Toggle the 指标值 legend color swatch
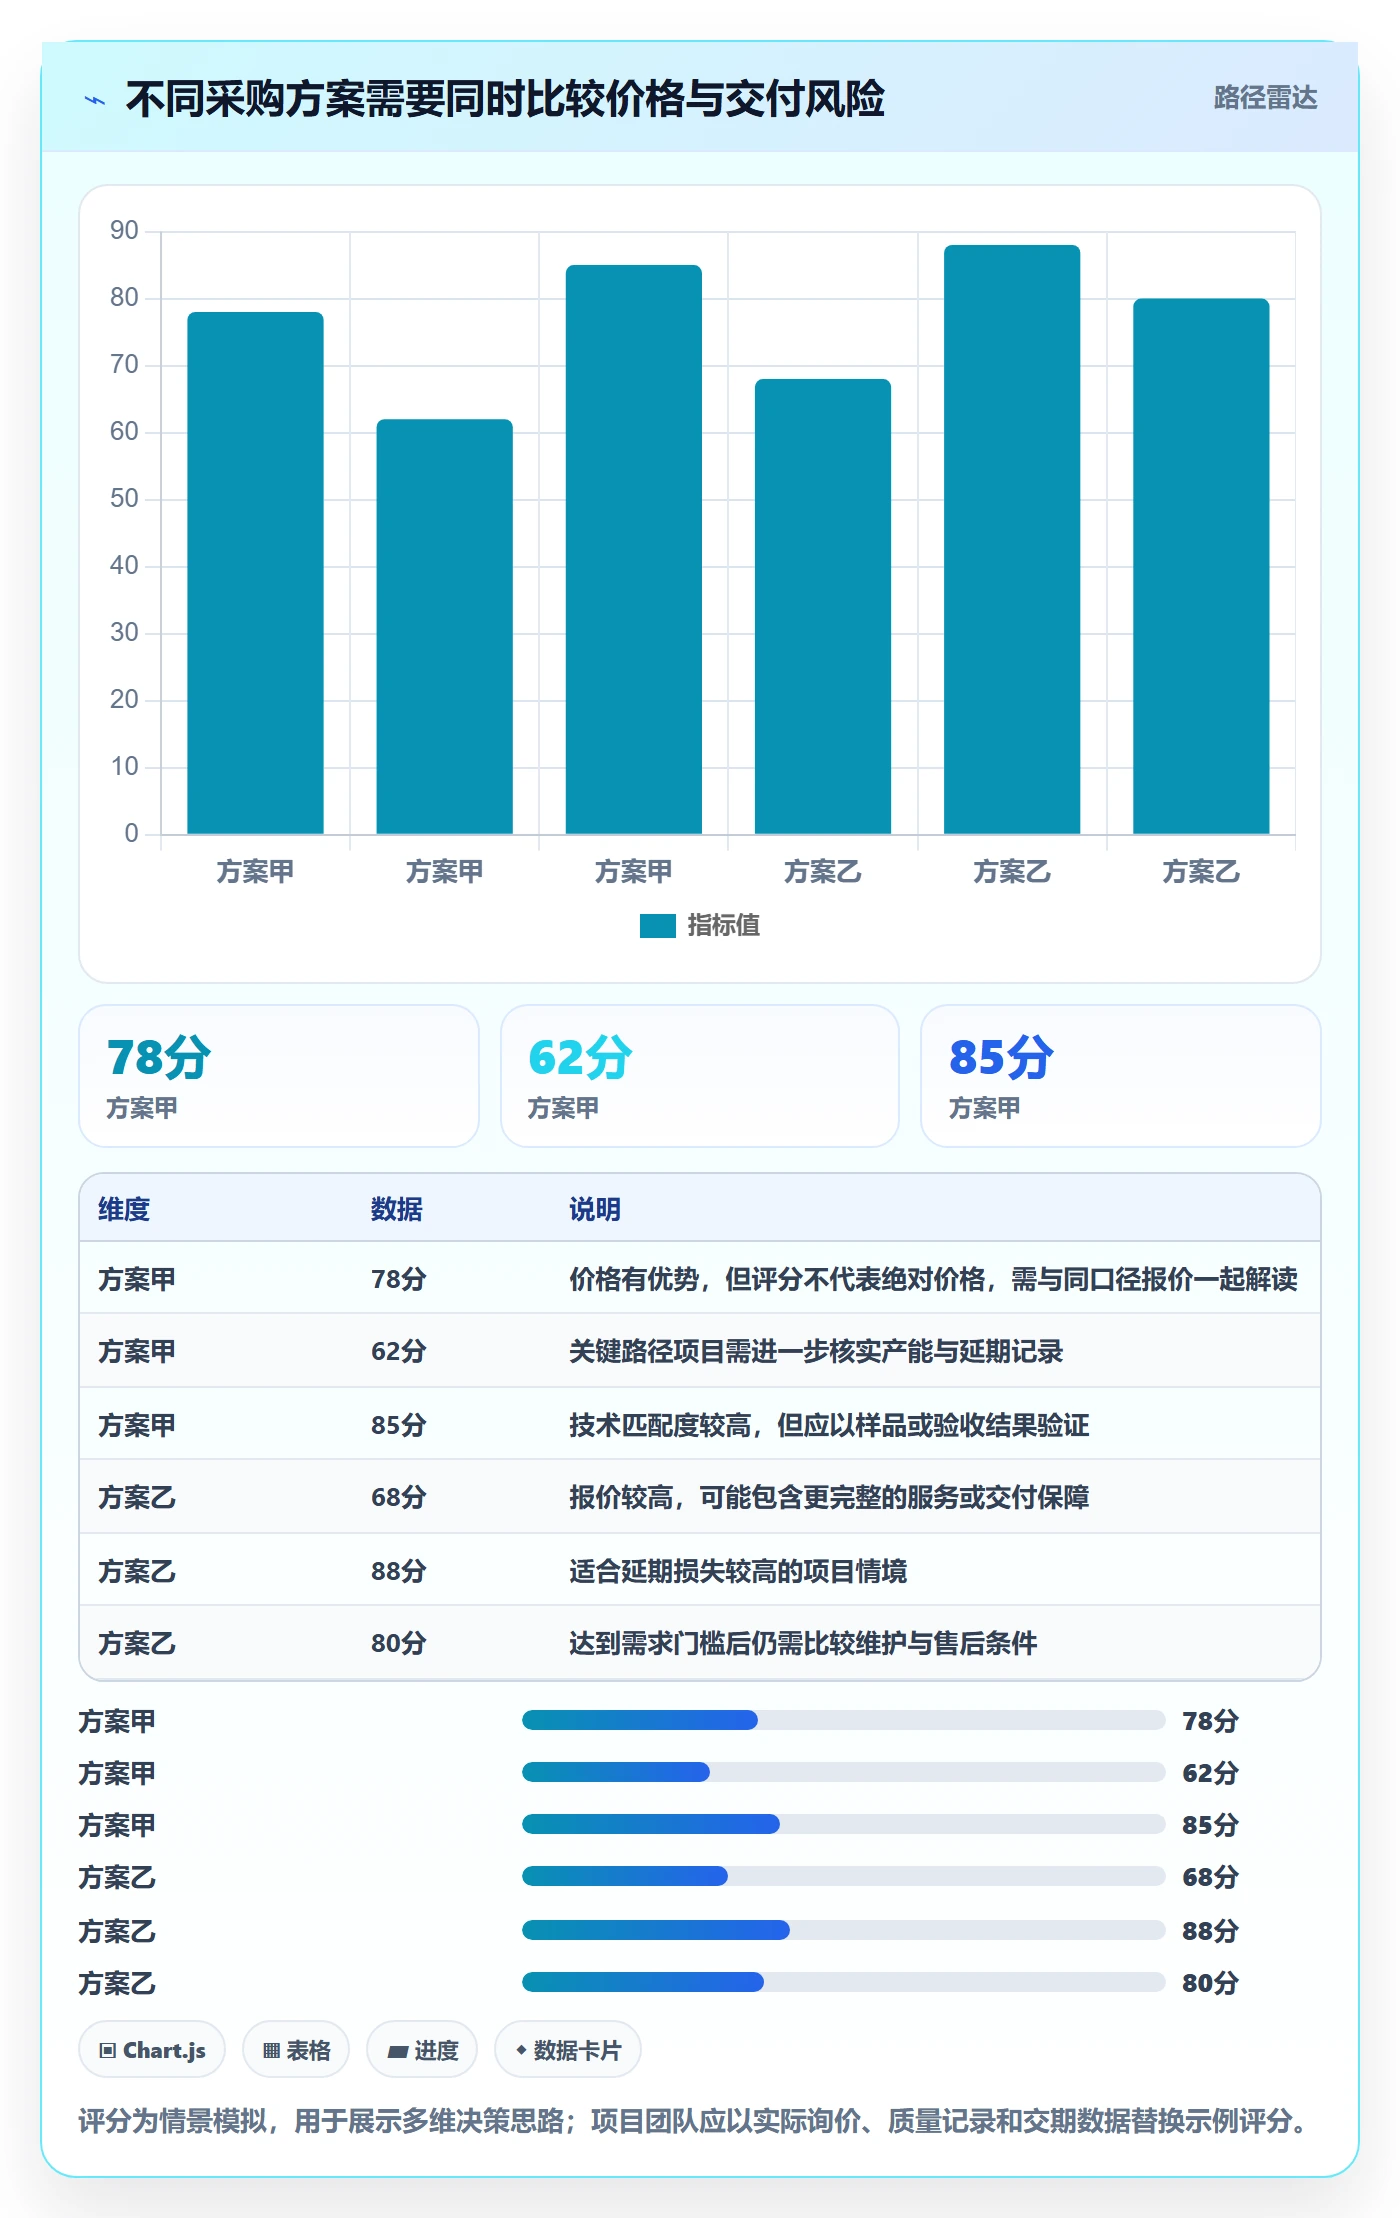1400x2218 pixels. 657,926
